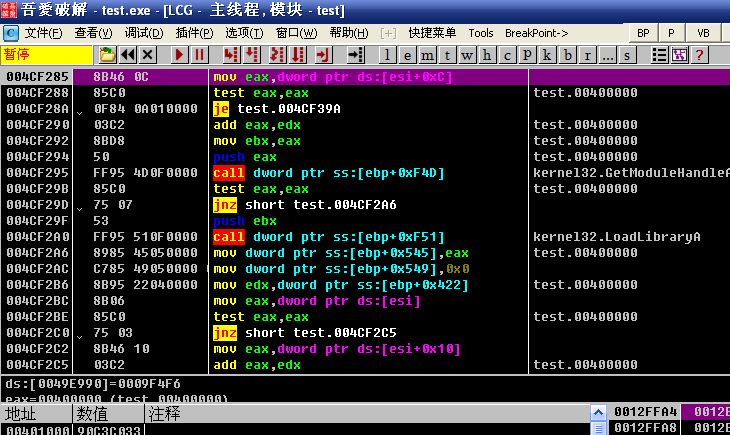Open file with the folder toolbar icon

click(107, 55)
